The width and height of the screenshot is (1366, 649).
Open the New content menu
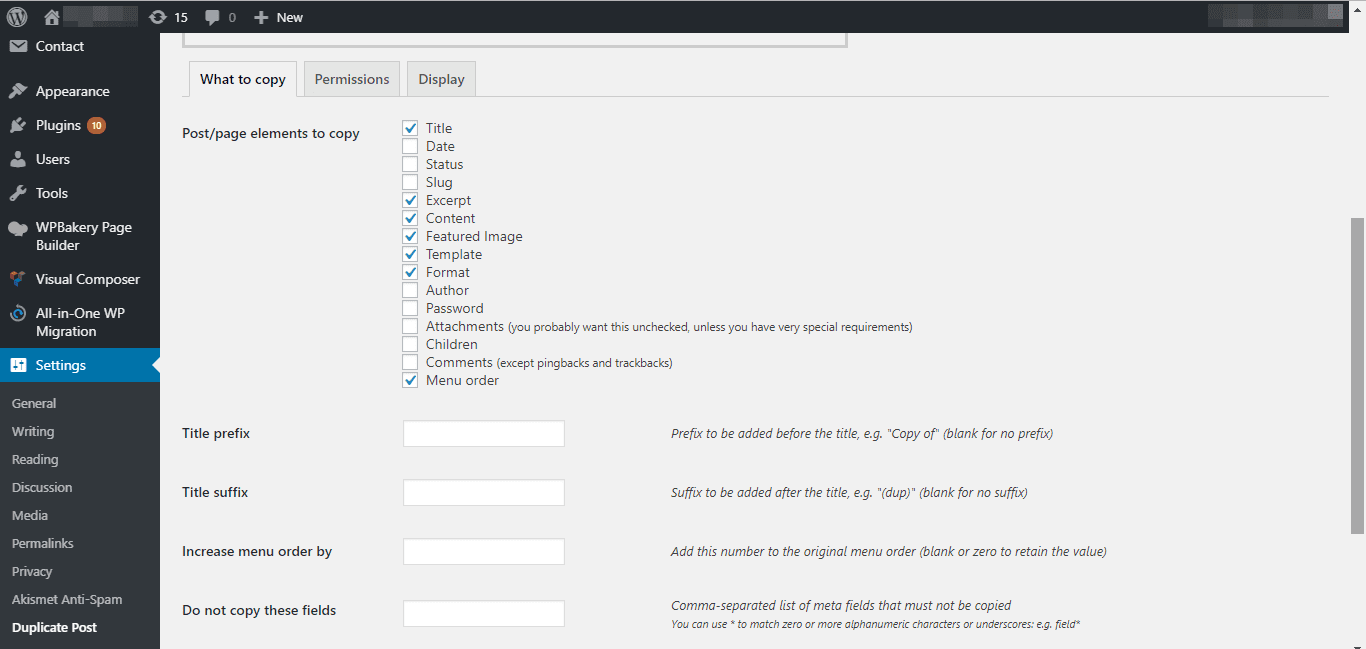click(x=278, y=17)
